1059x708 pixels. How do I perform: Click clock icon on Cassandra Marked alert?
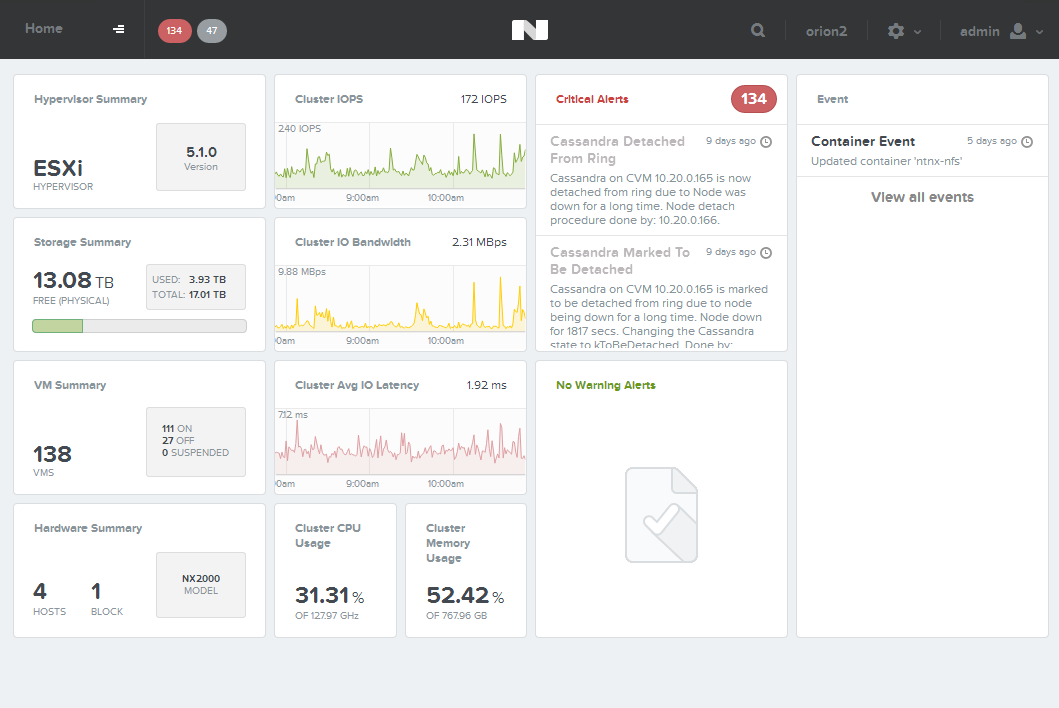point(766,252)
